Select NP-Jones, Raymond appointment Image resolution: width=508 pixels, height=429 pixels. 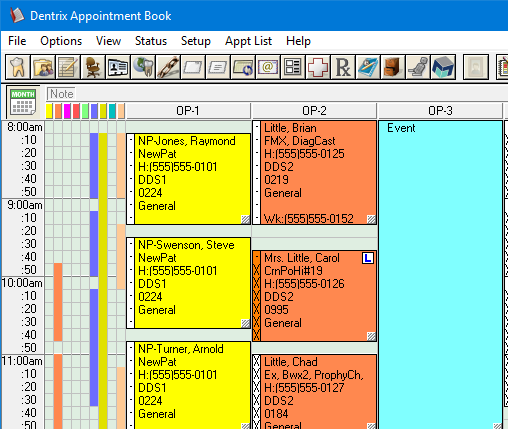[188, 179]
